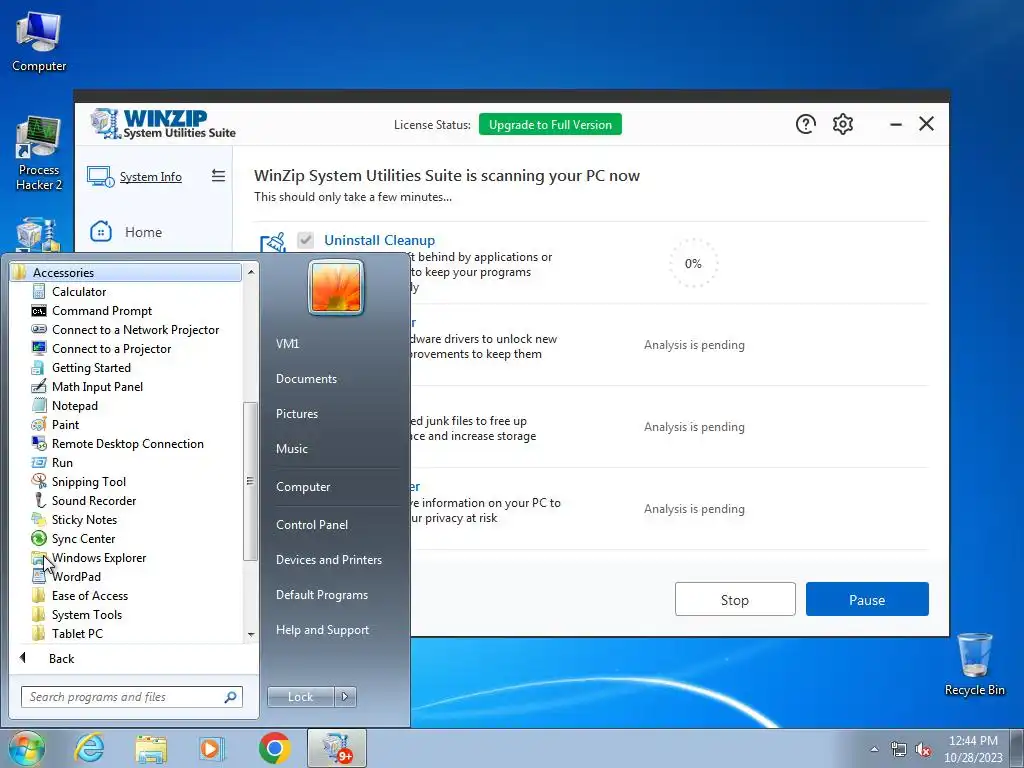
Task: Open Remote Desktop Connection
Action: tap(127, 443)
